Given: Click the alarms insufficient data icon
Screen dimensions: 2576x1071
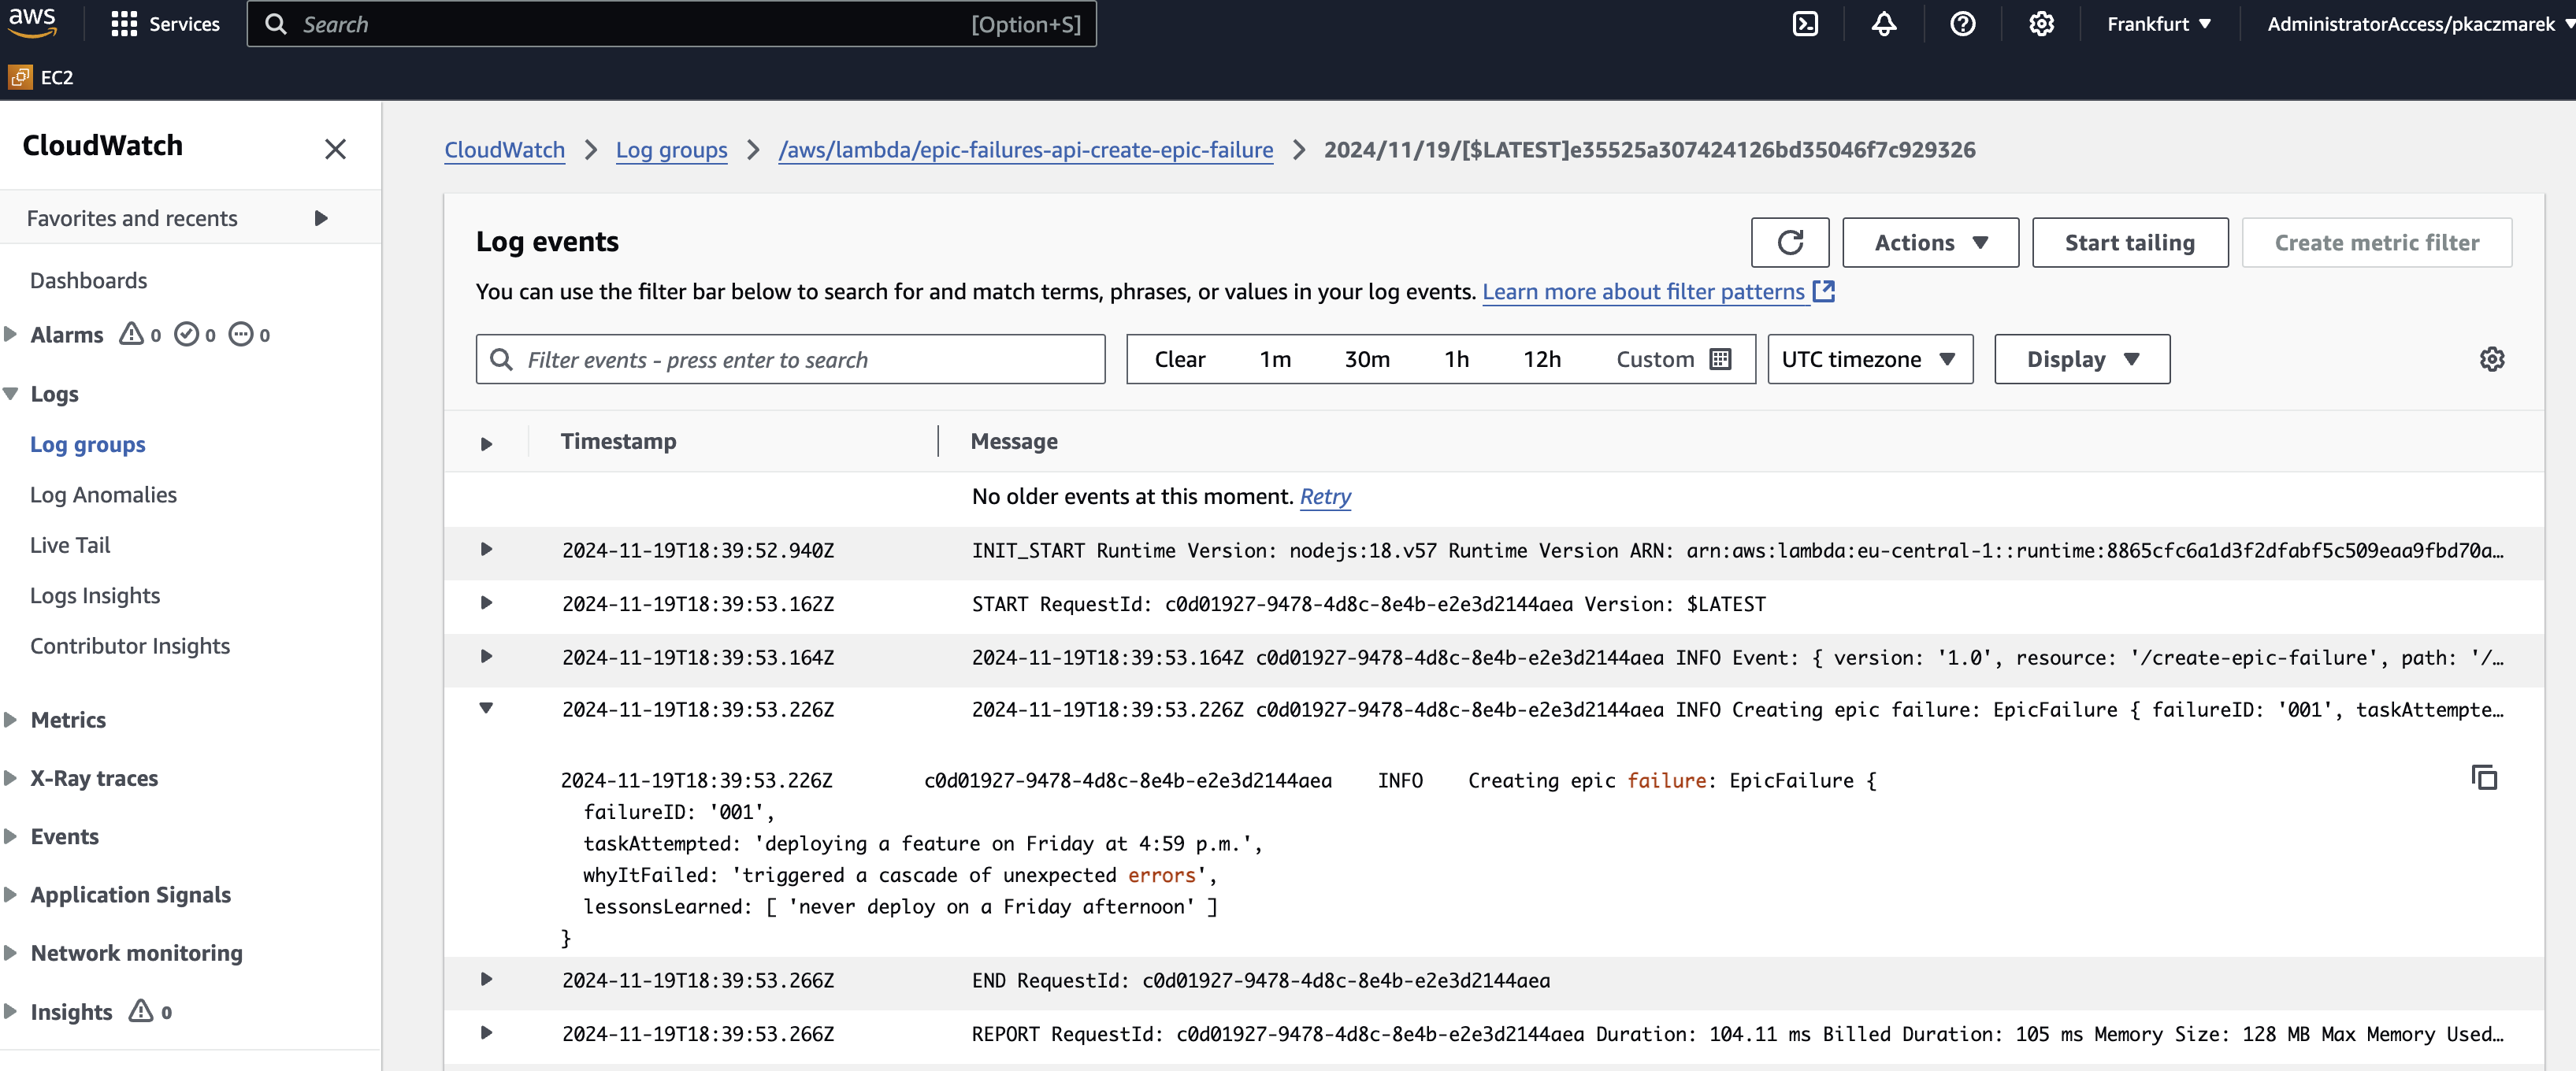Looking at the screenshot, I should point(241,334).
